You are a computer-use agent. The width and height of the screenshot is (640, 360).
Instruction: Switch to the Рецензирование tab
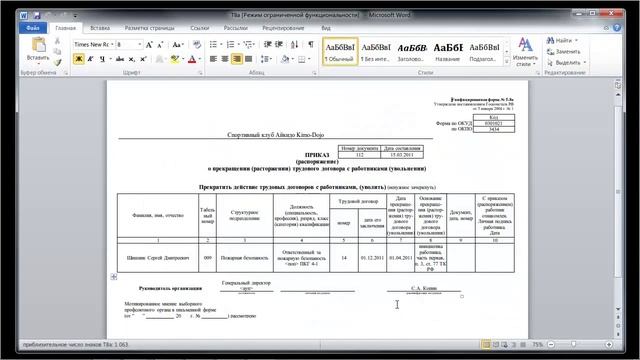click(x=283, y=28)
